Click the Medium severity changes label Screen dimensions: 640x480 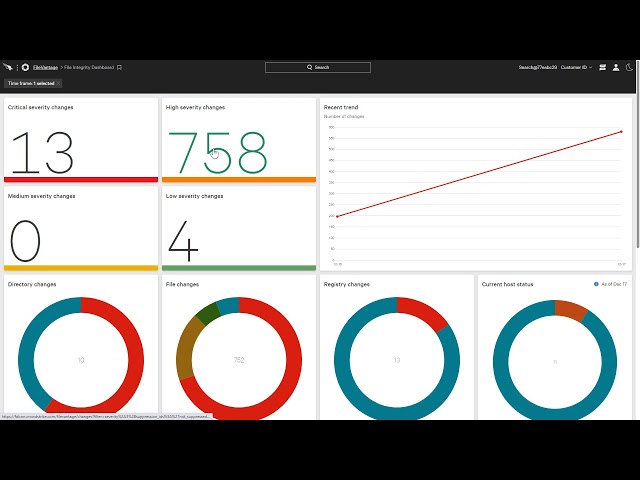click(x=42, y=196)
